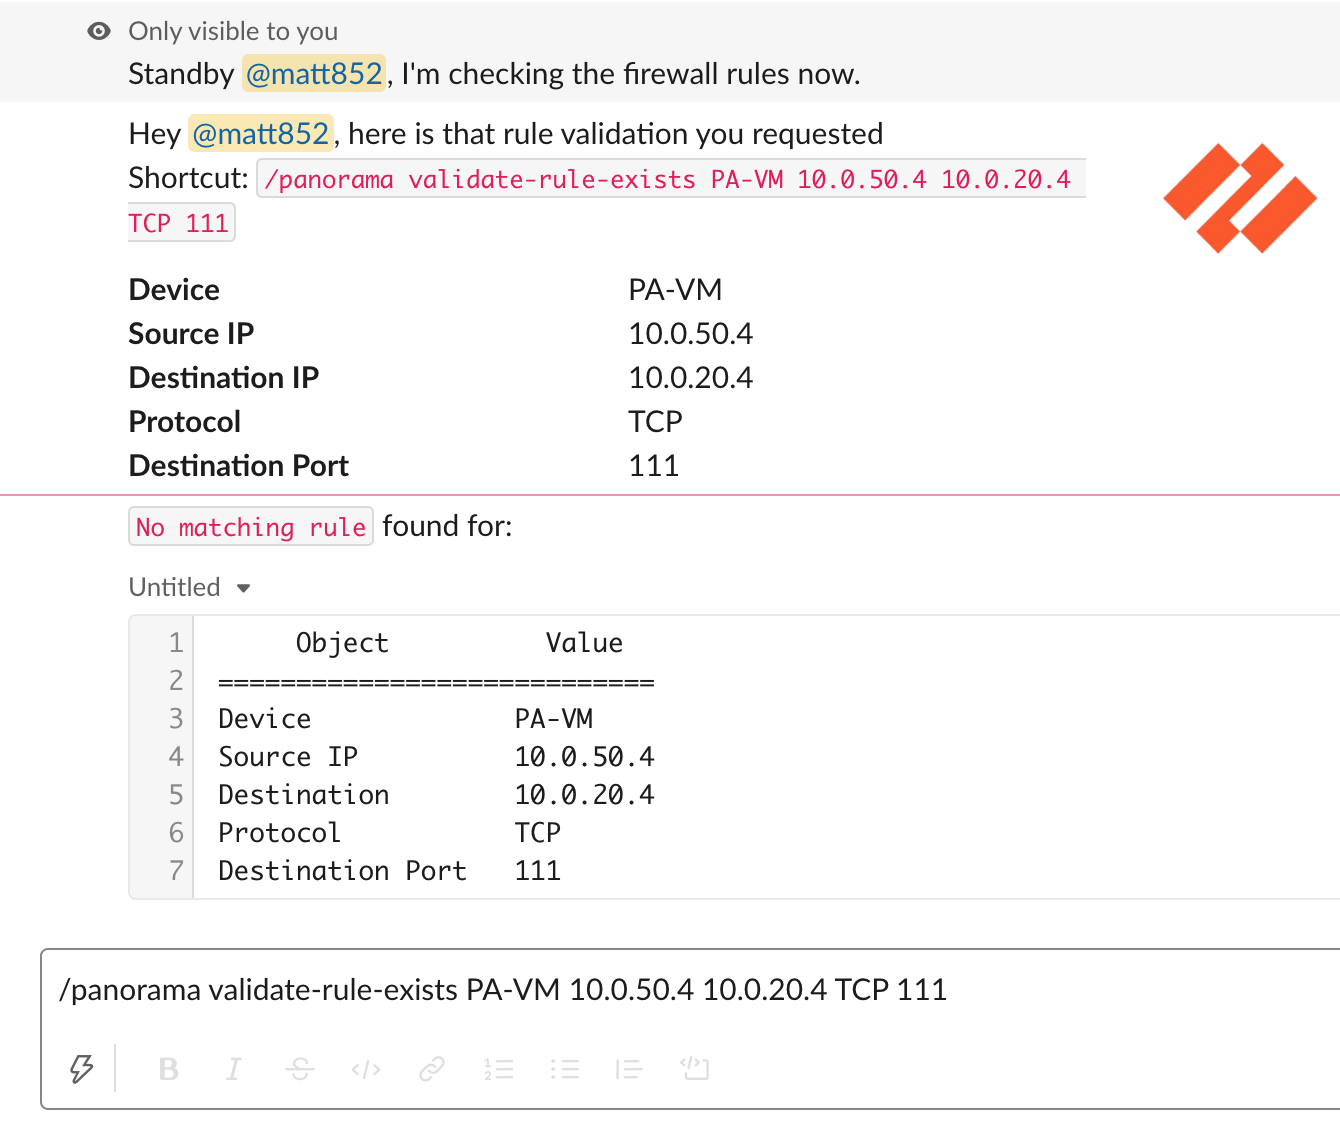Click the Palo Alto Networks logo

click(x=1240, y=198)
